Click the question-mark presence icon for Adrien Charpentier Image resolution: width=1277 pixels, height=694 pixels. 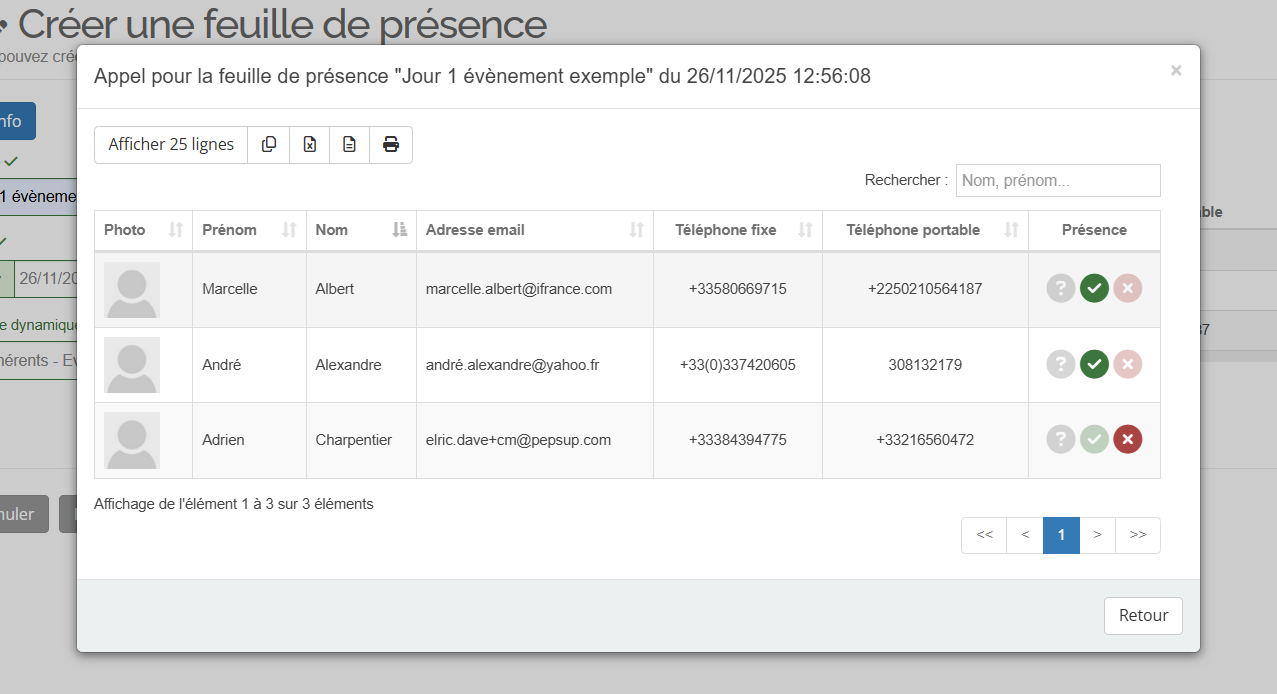click(x=1060, y=440)
